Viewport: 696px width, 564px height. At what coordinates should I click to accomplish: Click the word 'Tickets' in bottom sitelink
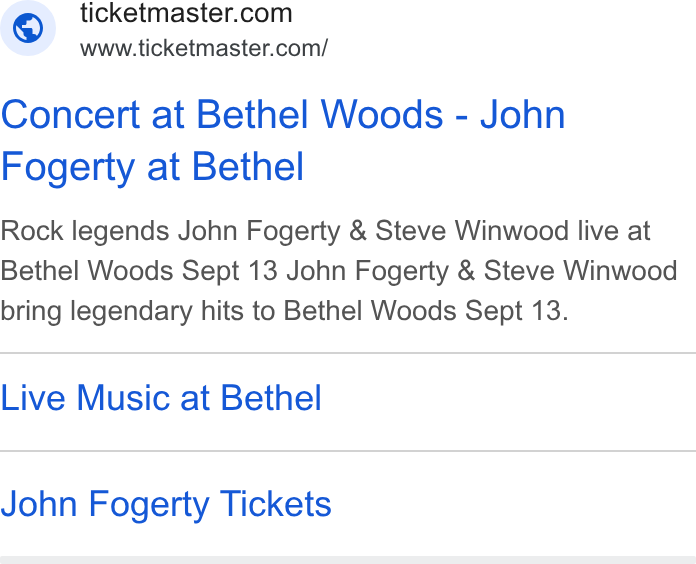point(276,504)
